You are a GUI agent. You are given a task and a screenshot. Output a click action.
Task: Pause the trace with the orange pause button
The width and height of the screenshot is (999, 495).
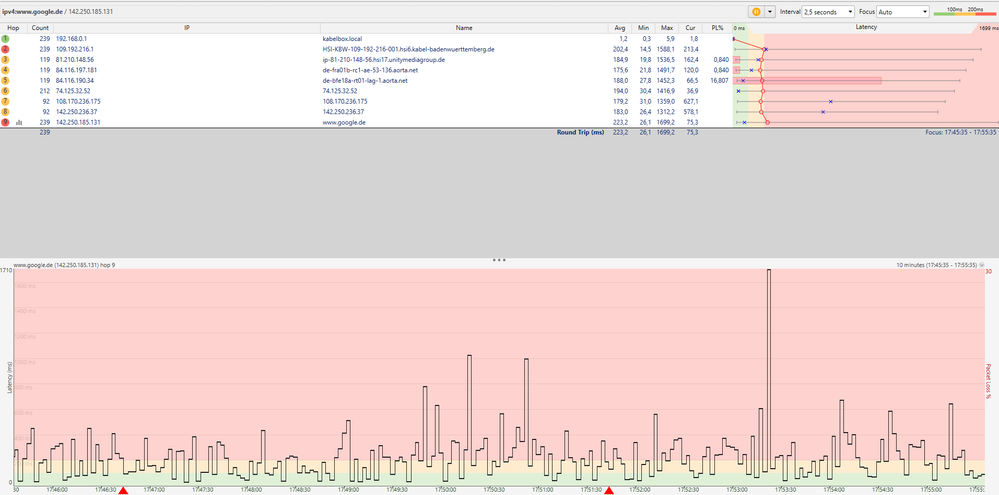point(756,11)
